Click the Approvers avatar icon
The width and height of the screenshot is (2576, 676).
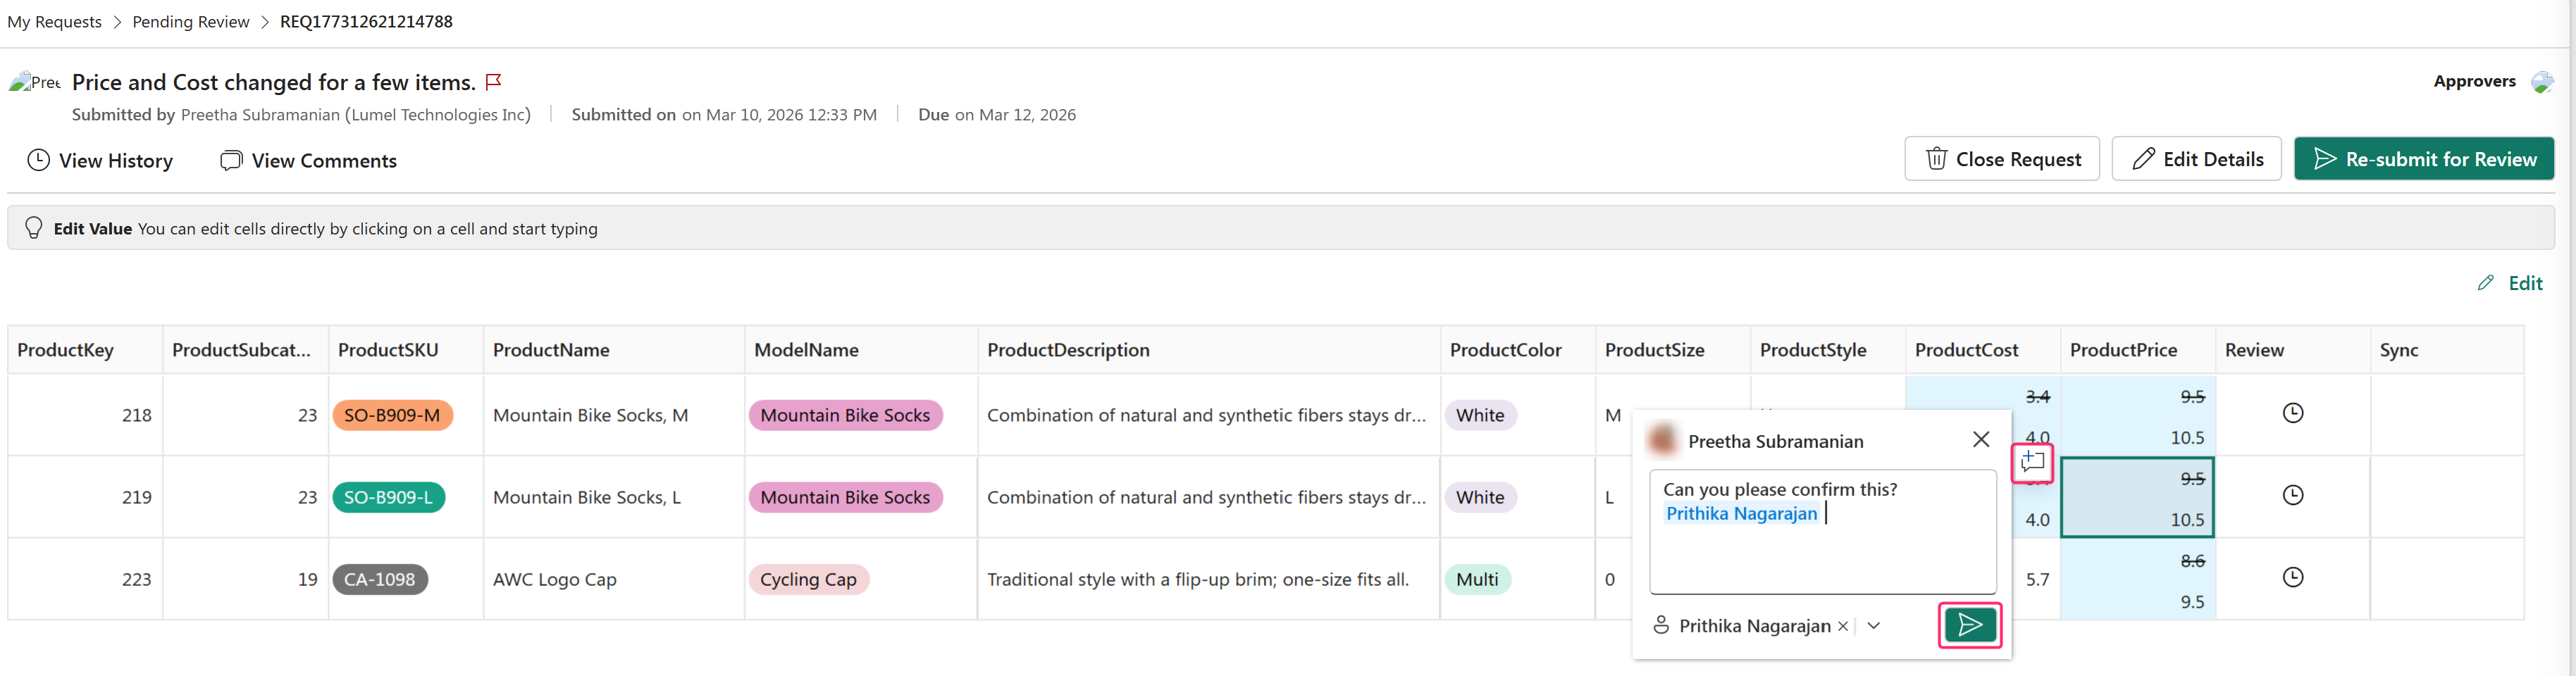pyautogui.click(x=2541, y=82)
